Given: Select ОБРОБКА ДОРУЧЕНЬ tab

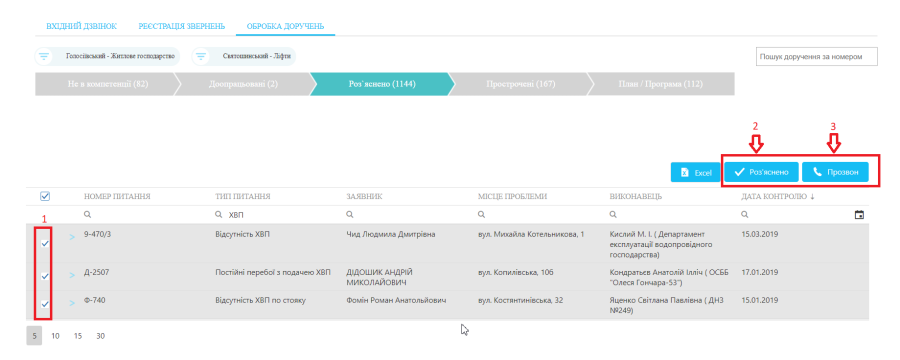Looking at the screenshot, I should click(285, 26).
